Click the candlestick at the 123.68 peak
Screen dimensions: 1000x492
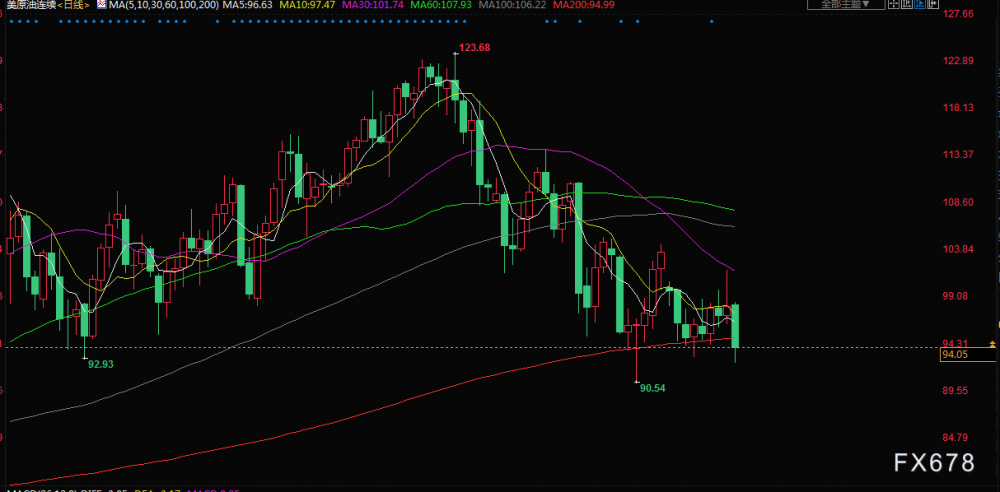tap(455, 89)
